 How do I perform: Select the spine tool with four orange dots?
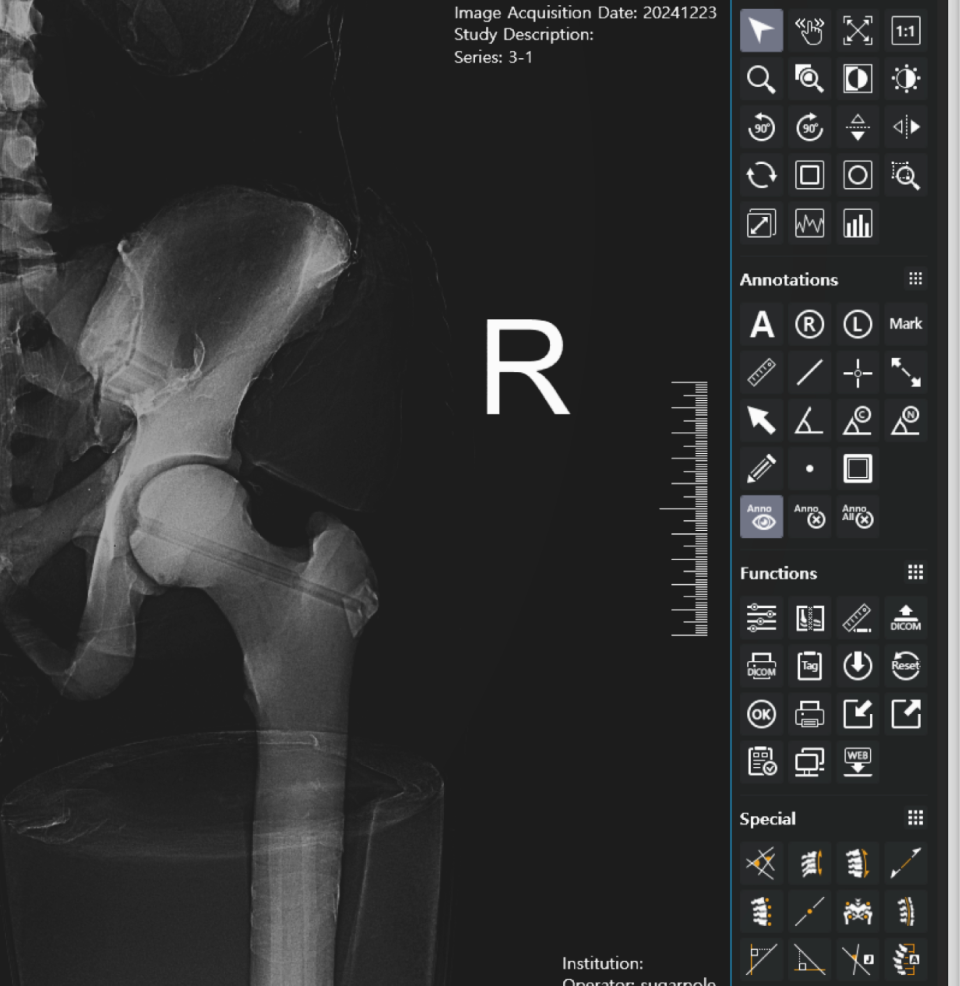click(761, 911)
